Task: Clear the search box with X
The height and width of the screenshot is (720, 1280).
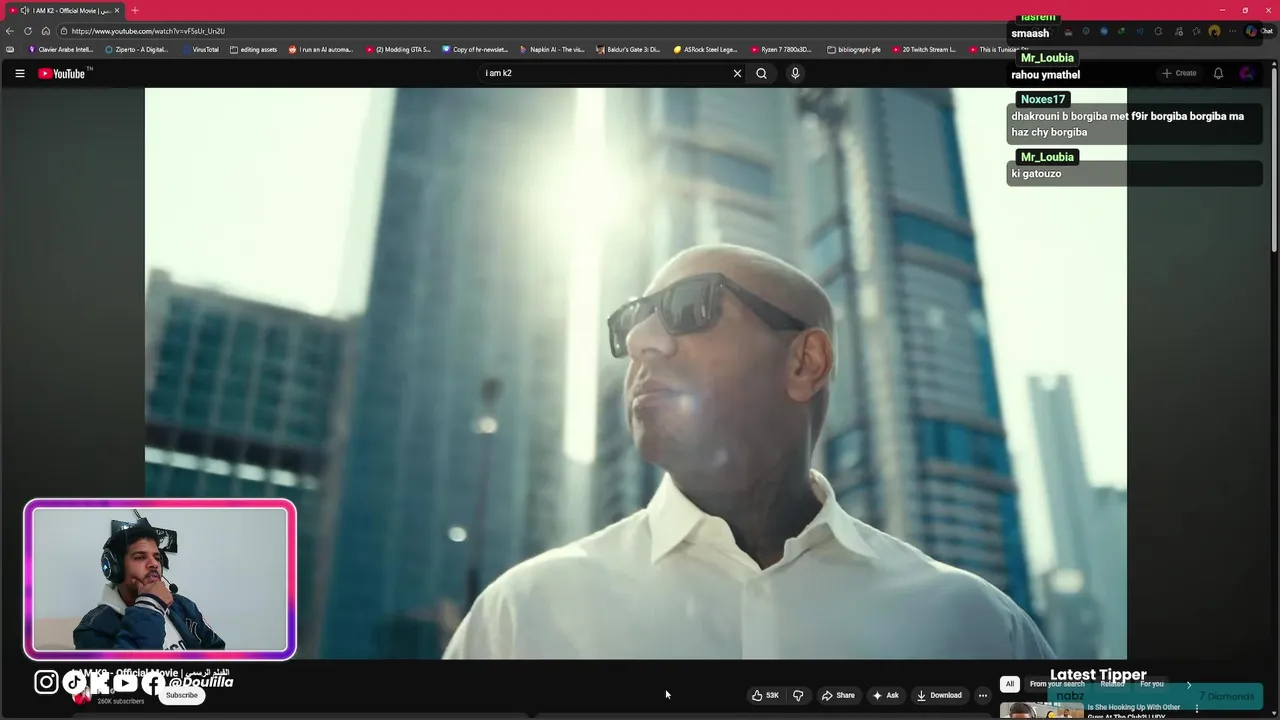Action: point(737,73)
